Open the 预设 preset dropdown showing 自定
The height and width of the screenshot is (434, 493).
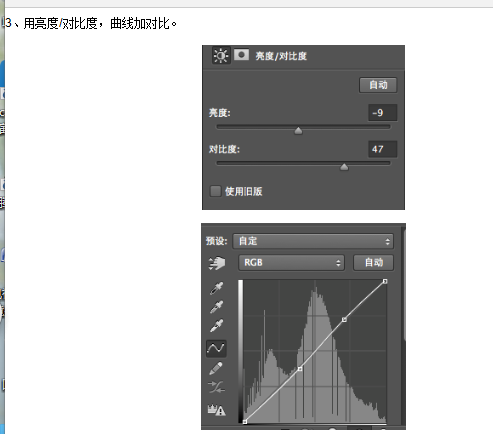click(313, 241)
